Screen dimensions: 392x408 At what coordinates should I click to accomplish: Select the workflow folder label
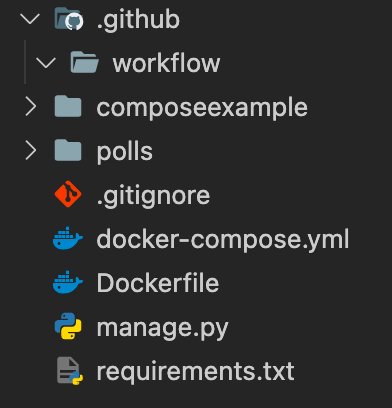point(166,63)
